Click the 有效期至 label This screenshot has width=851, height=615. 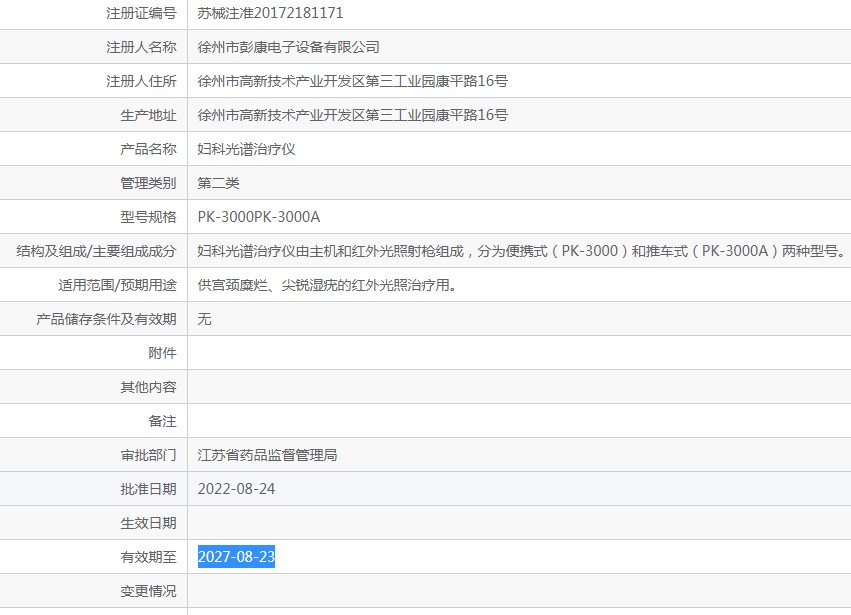148,557
